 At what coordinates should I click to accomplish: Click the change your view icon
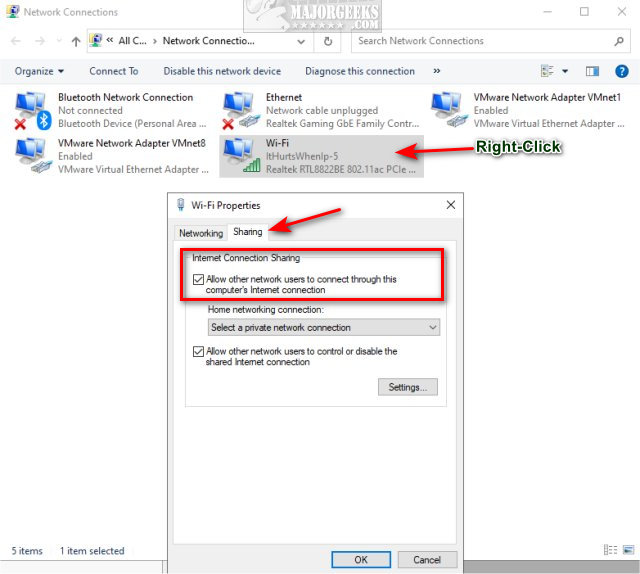point(547,71)
